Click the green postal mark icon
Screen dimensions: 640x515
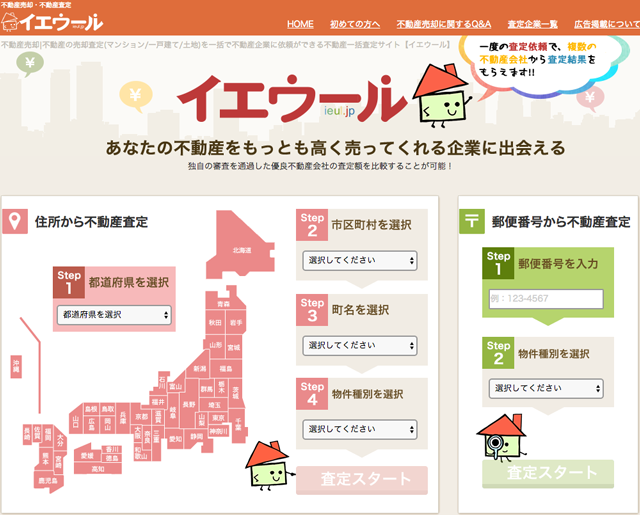pos(472,221)
